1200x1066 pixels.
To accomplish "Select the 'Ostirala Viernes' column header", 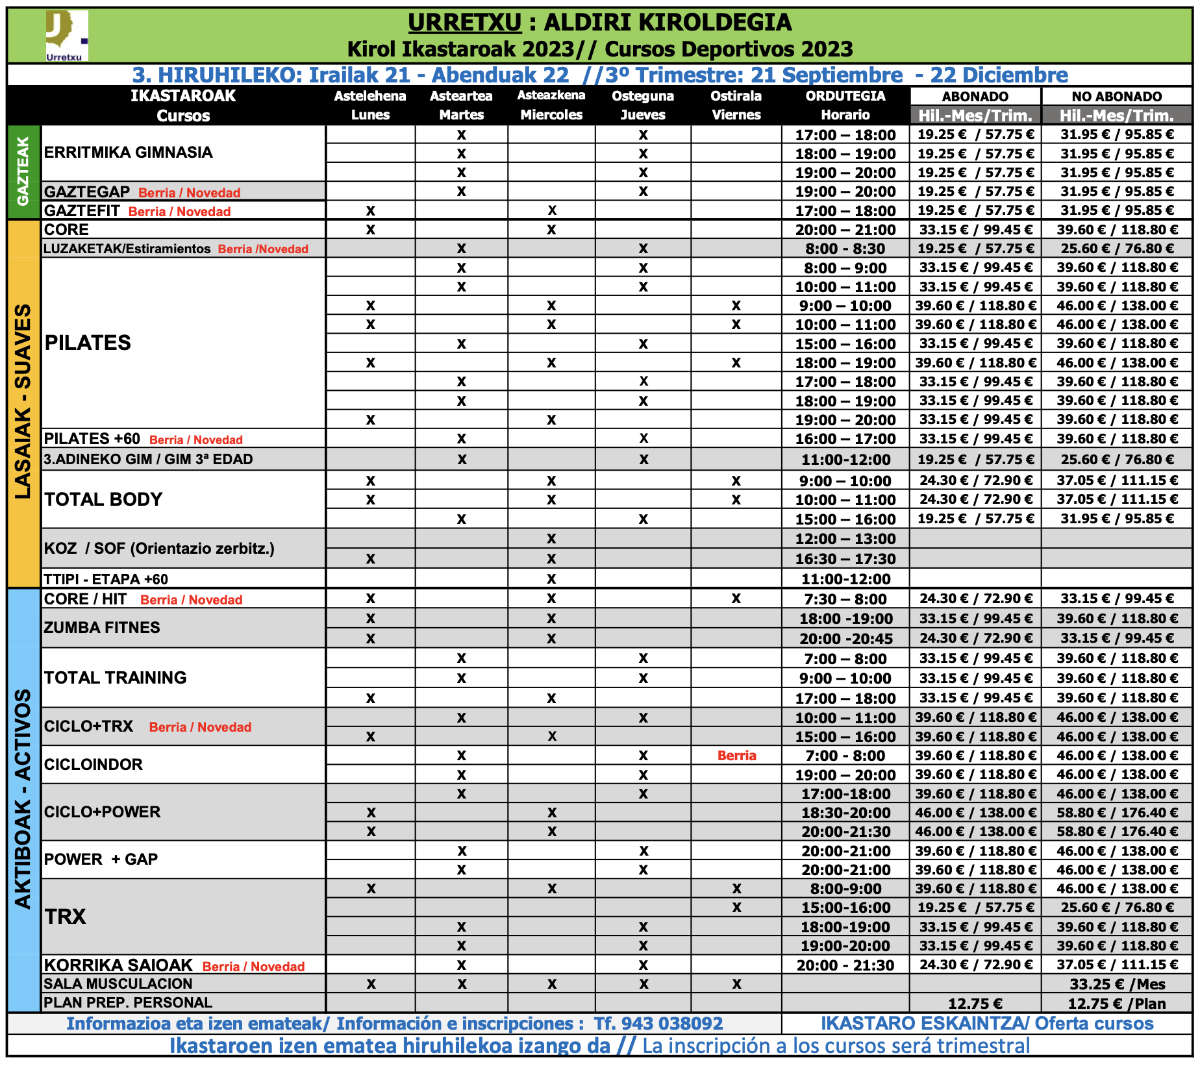I will (736, 105).
